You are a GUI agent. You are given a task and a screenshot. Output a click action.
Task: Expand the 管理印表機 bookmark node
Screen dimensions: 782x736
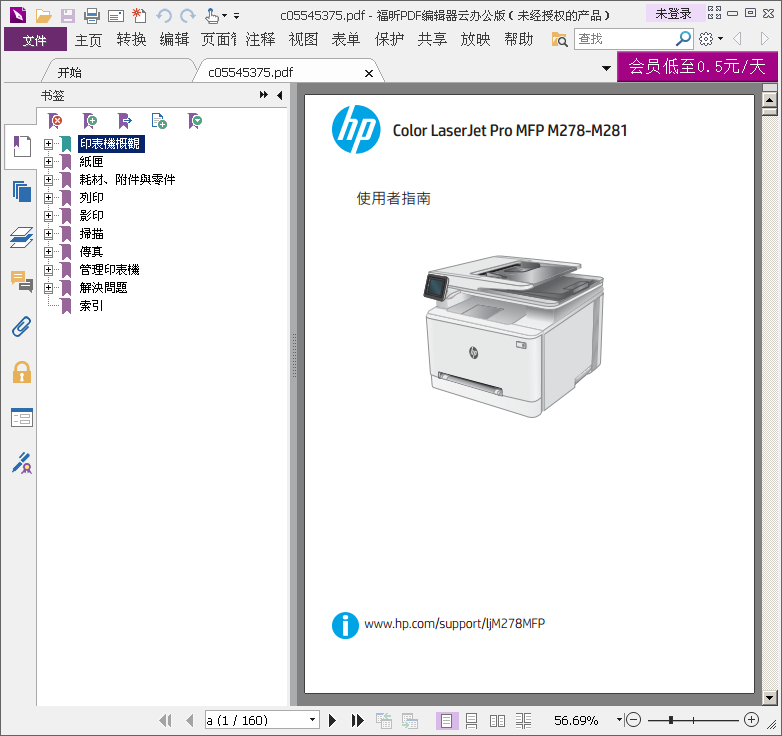[48, 270]
